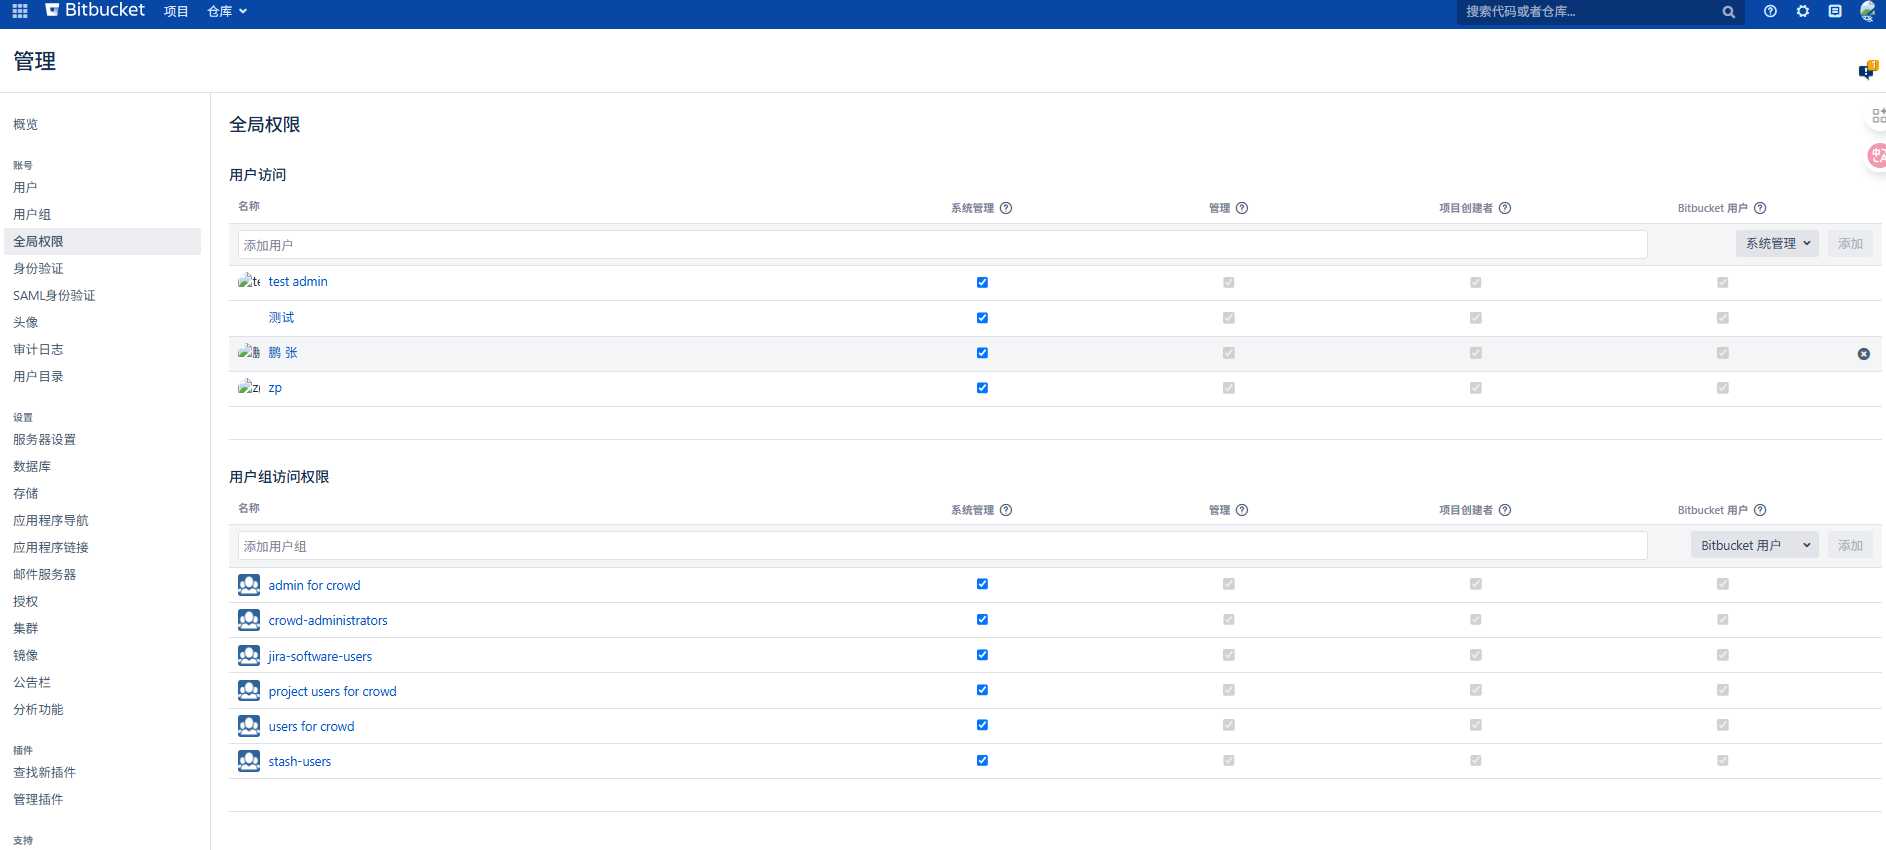Click the help question mark icon in header
Viewport: 1886px width, 850px height.
click(x=1770, y=11)
